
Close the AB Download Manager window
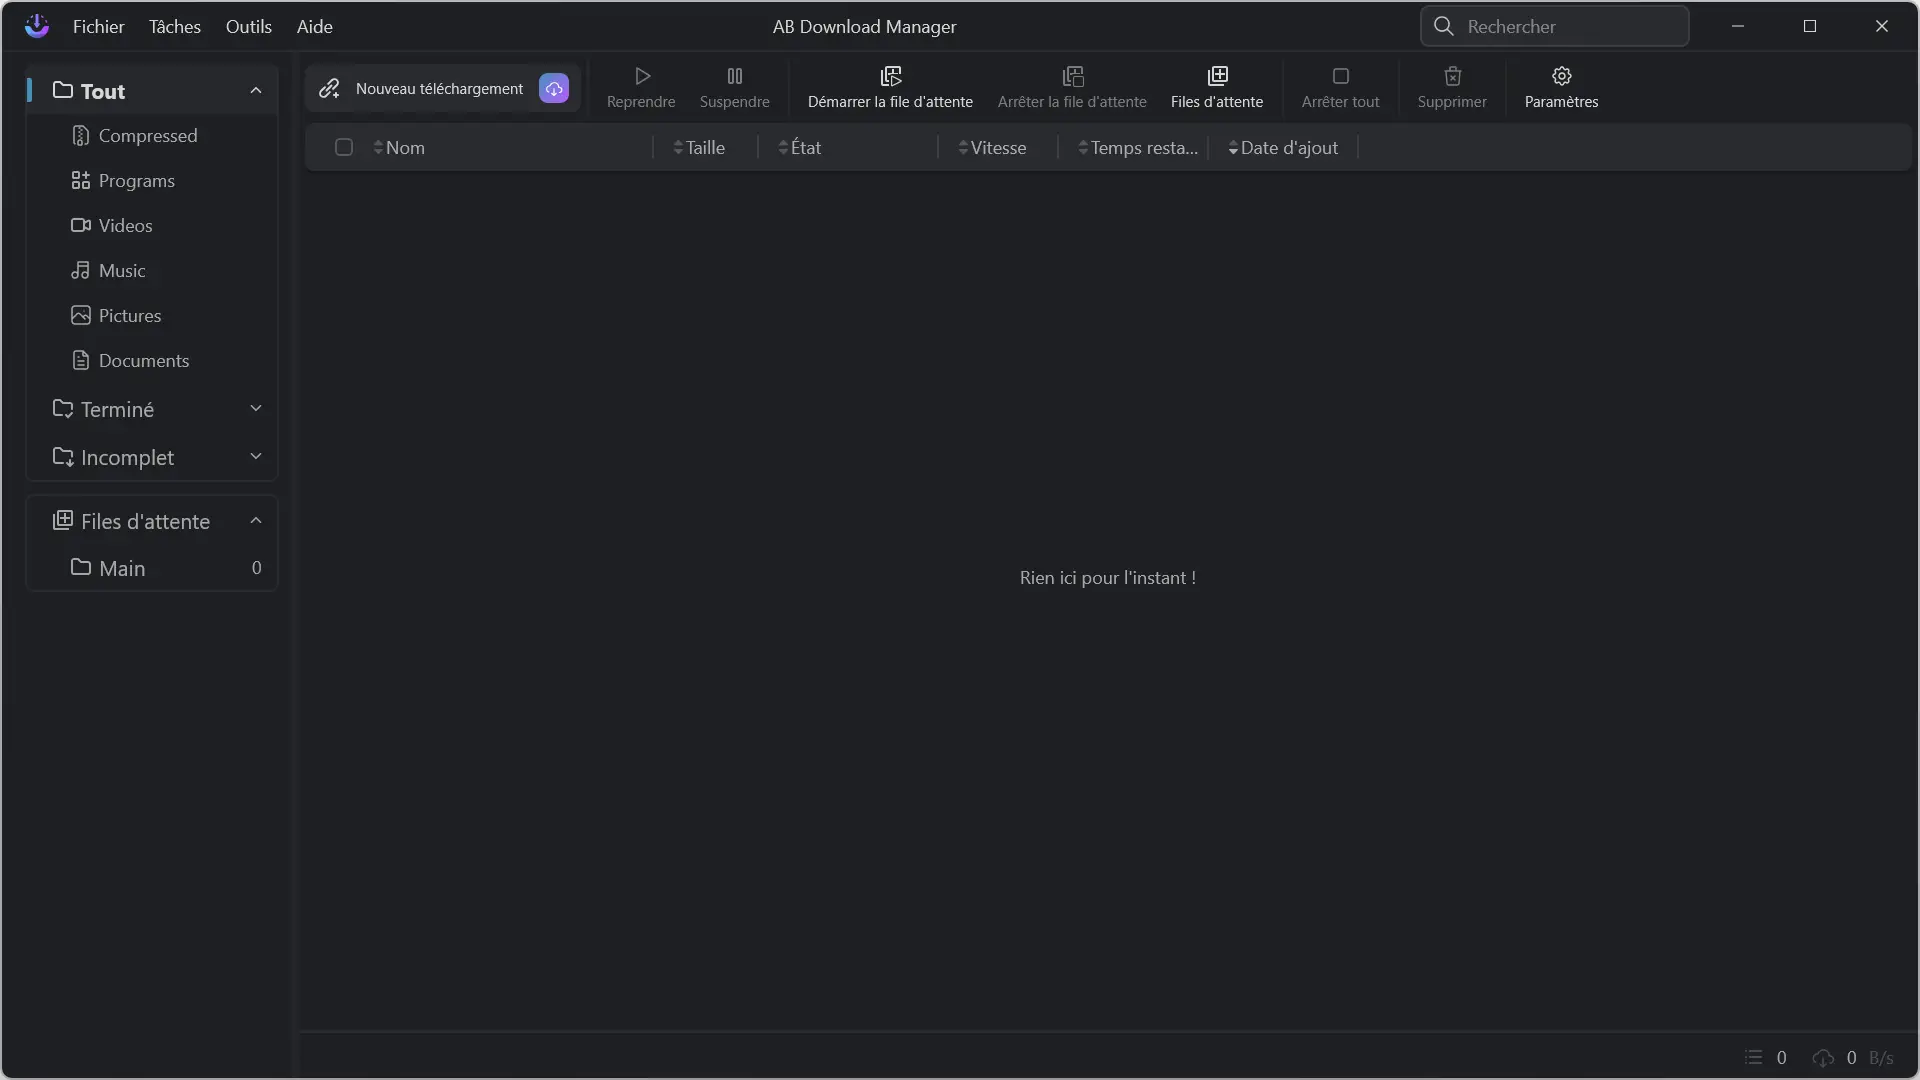1882,26
